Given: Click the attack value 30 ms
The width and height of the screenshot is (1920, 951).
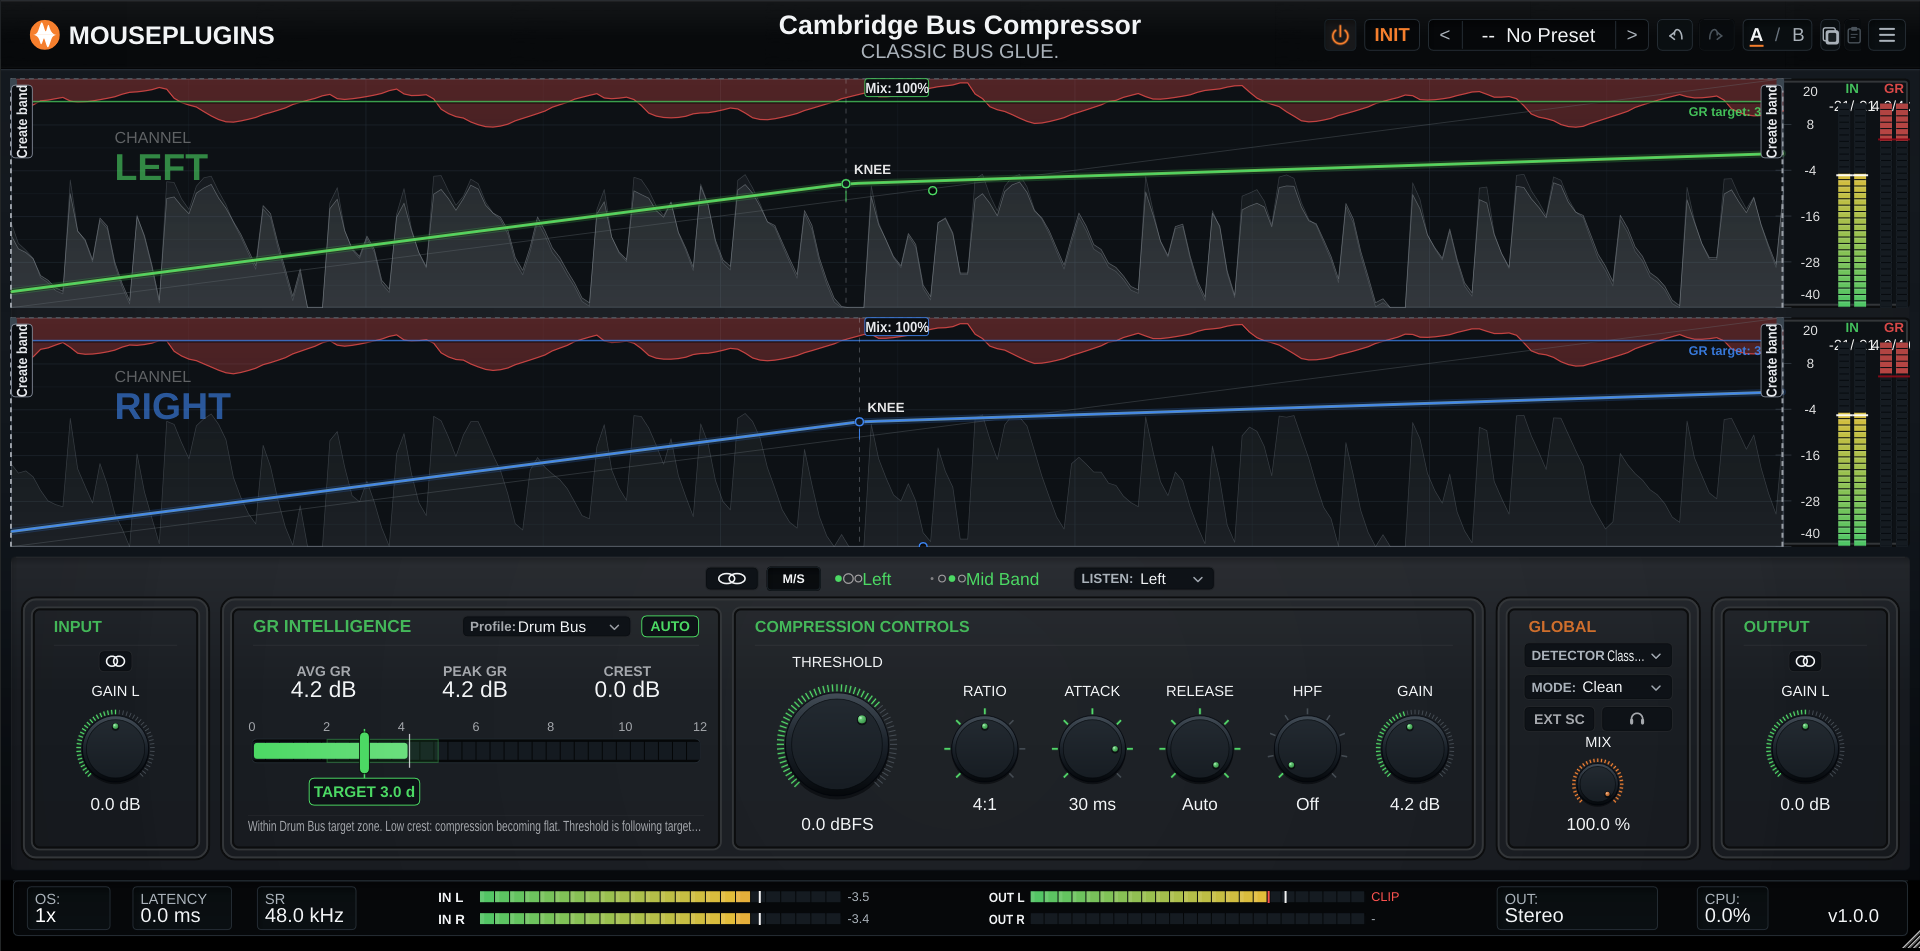Looking at the screenshot, I should pyautogui.click(x=1092, y=804).
